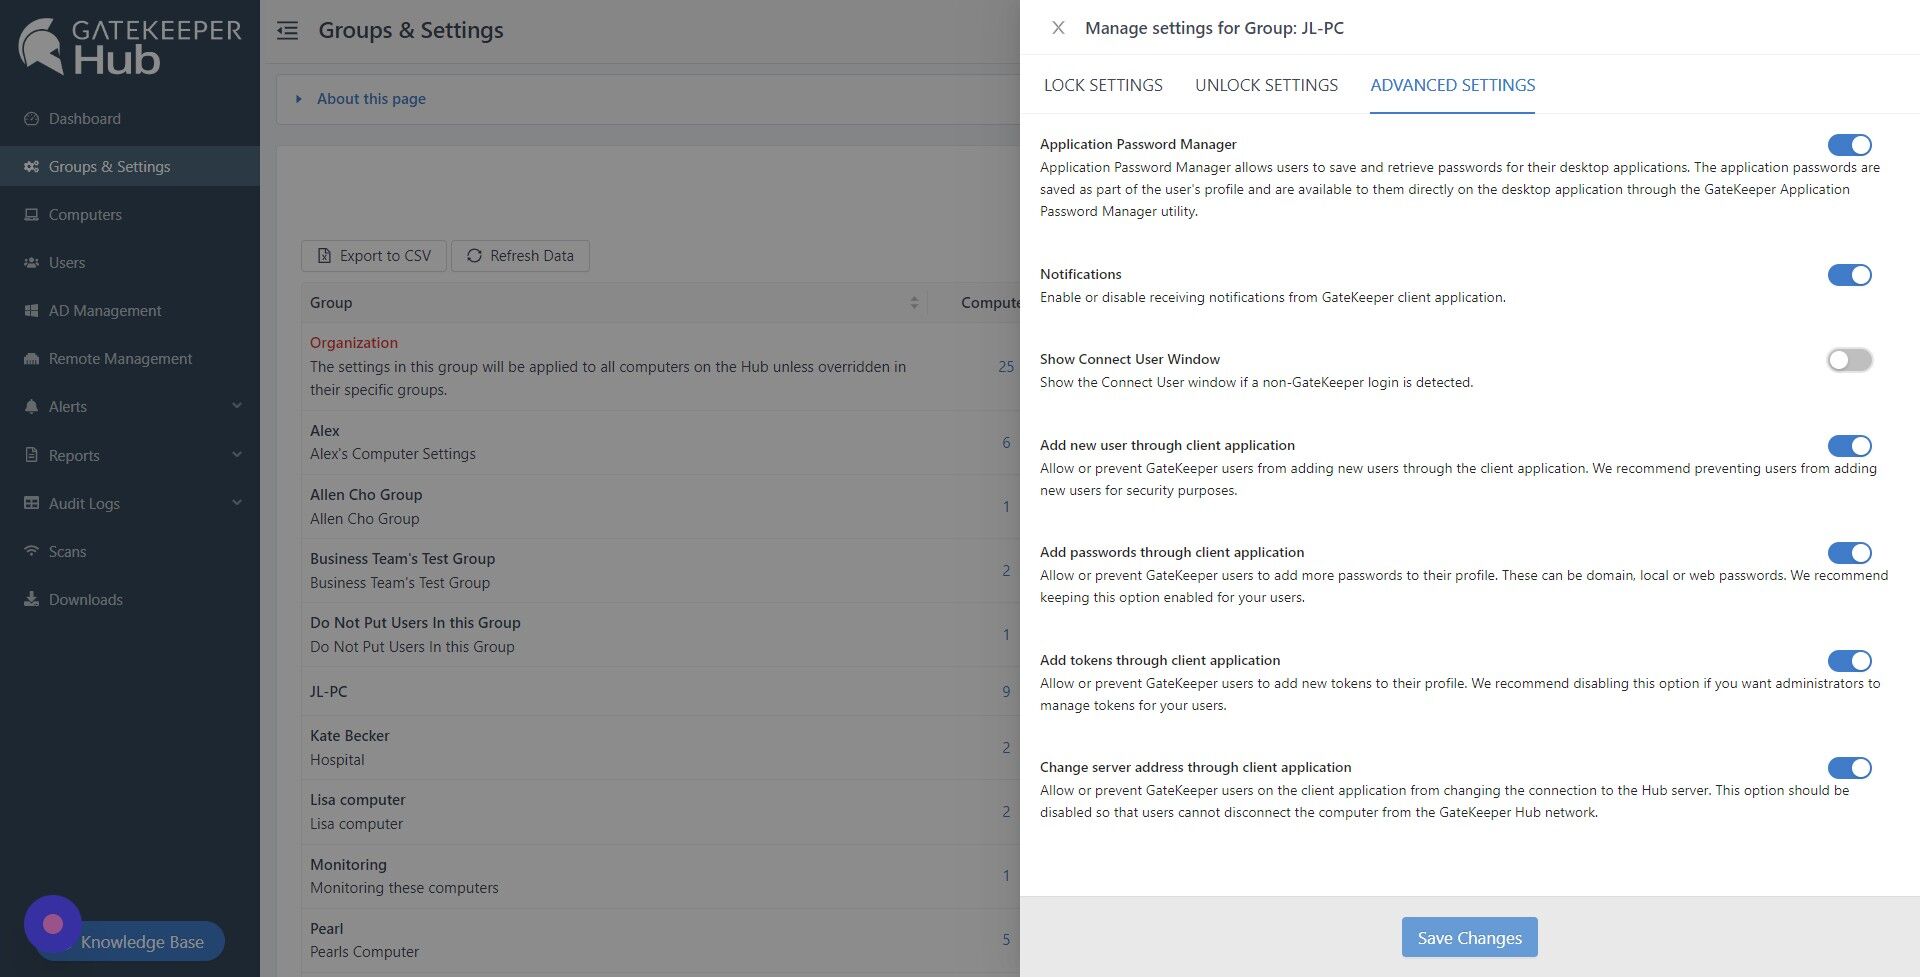Screen dimensions: 1920x977
Task: Click the GateKeeper Hub logo
Action: (x=130, y=46)
